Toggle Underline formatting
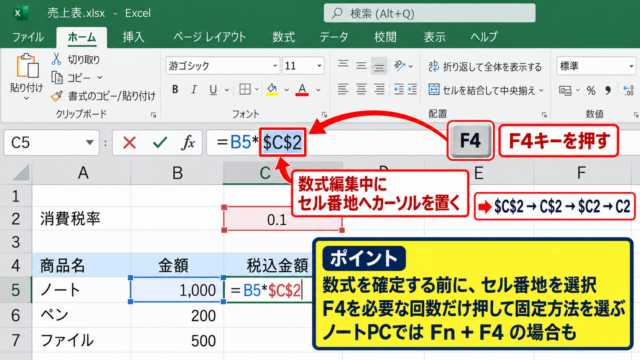The width and height of the screenshot is (640, 360). point(213,89)
